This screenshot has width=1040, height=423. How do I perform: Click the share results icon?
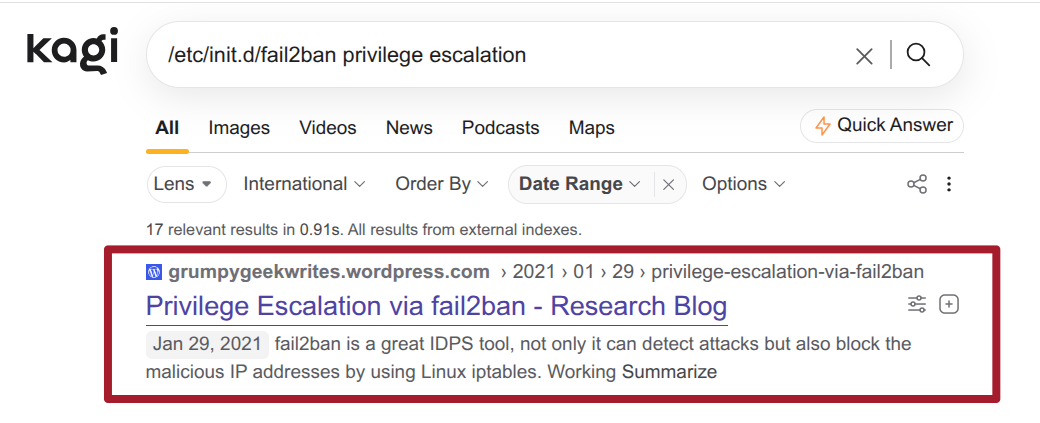point(917,184)
